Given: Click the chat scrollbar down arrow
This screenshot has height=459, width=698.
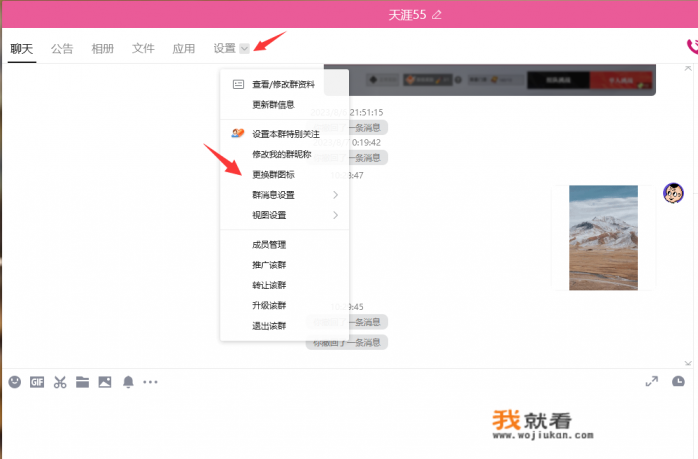Looking at the screenshot, I should (x=688, y=363).
